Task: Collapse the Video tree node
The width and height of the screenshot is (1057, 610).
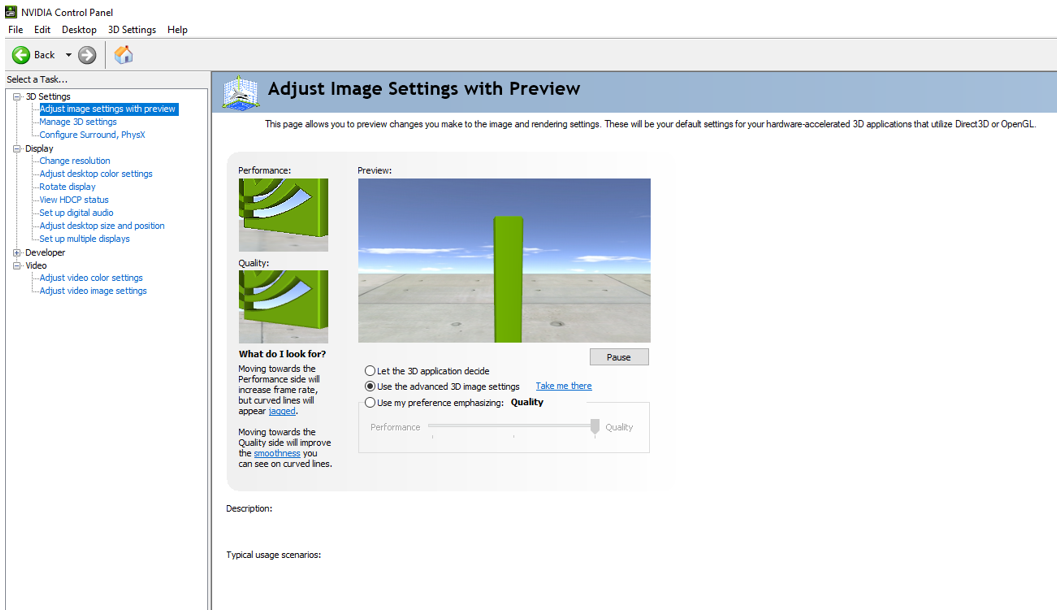Action: coord(17,266)
